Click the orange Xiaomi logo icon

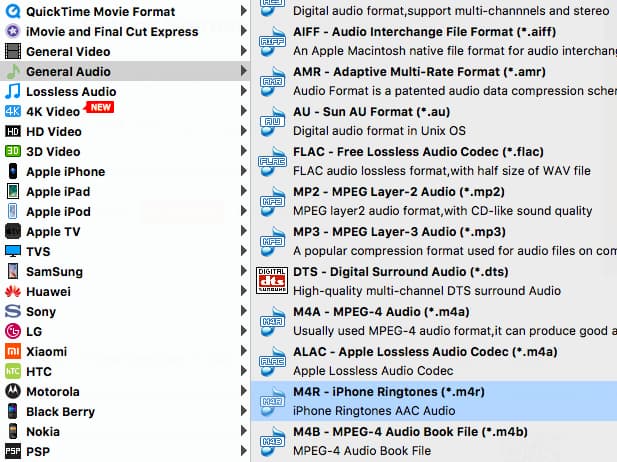(x=13, y=351)
